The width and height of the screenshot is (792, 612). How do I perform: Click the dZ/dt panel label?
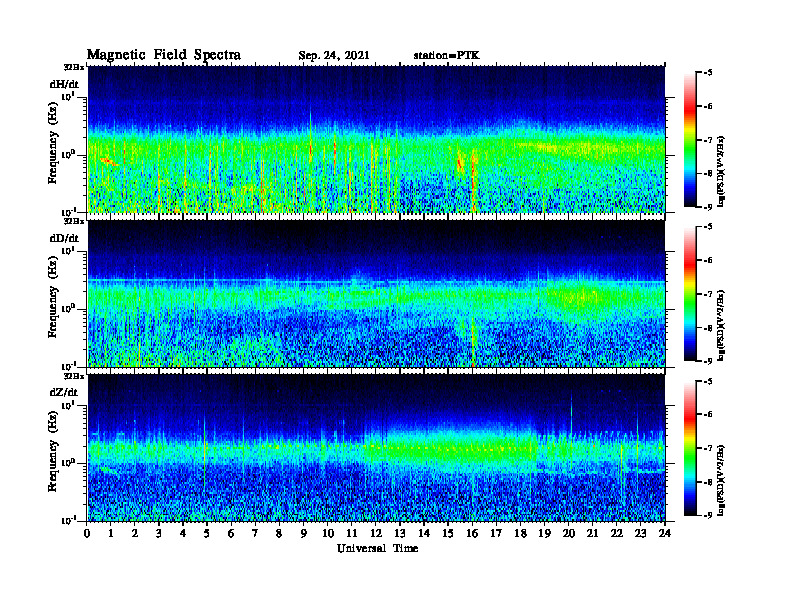click(x=64, y=392)
